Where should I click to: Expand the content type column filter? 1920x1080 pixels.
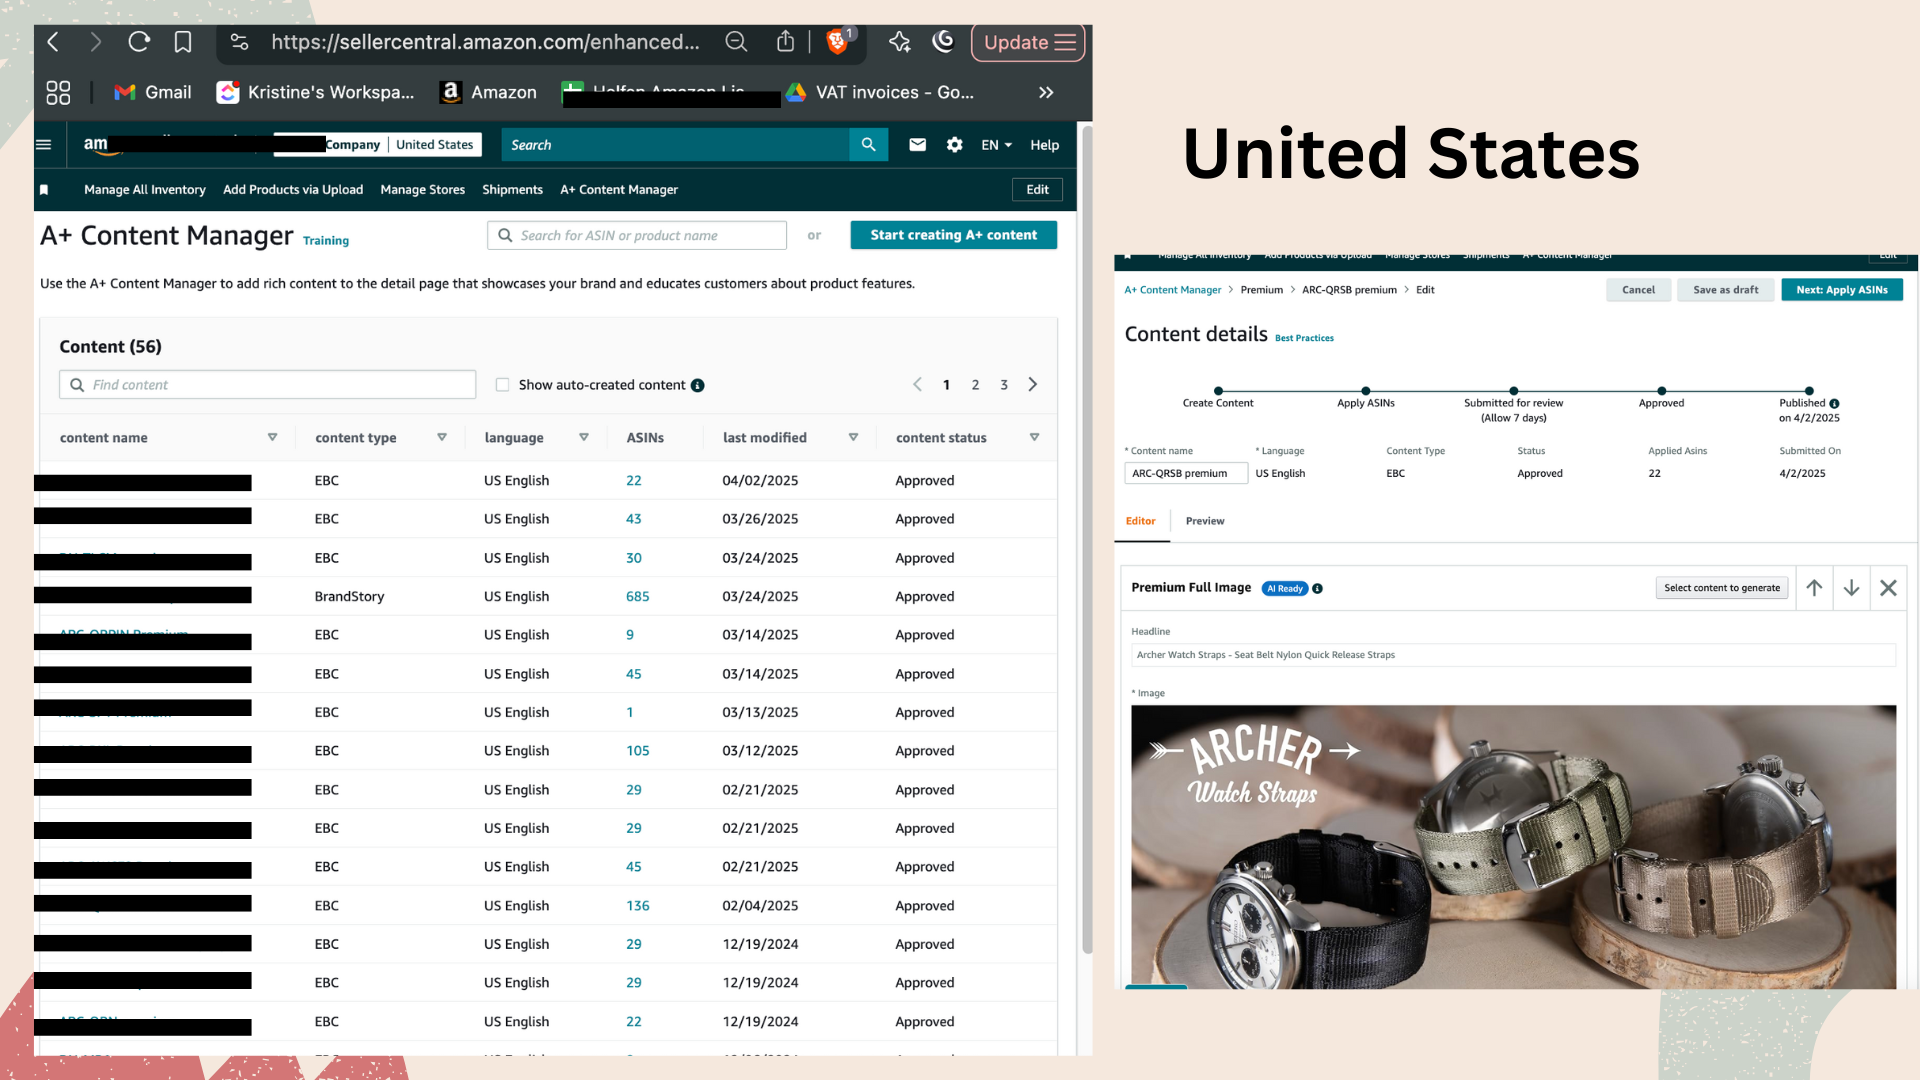441,438
